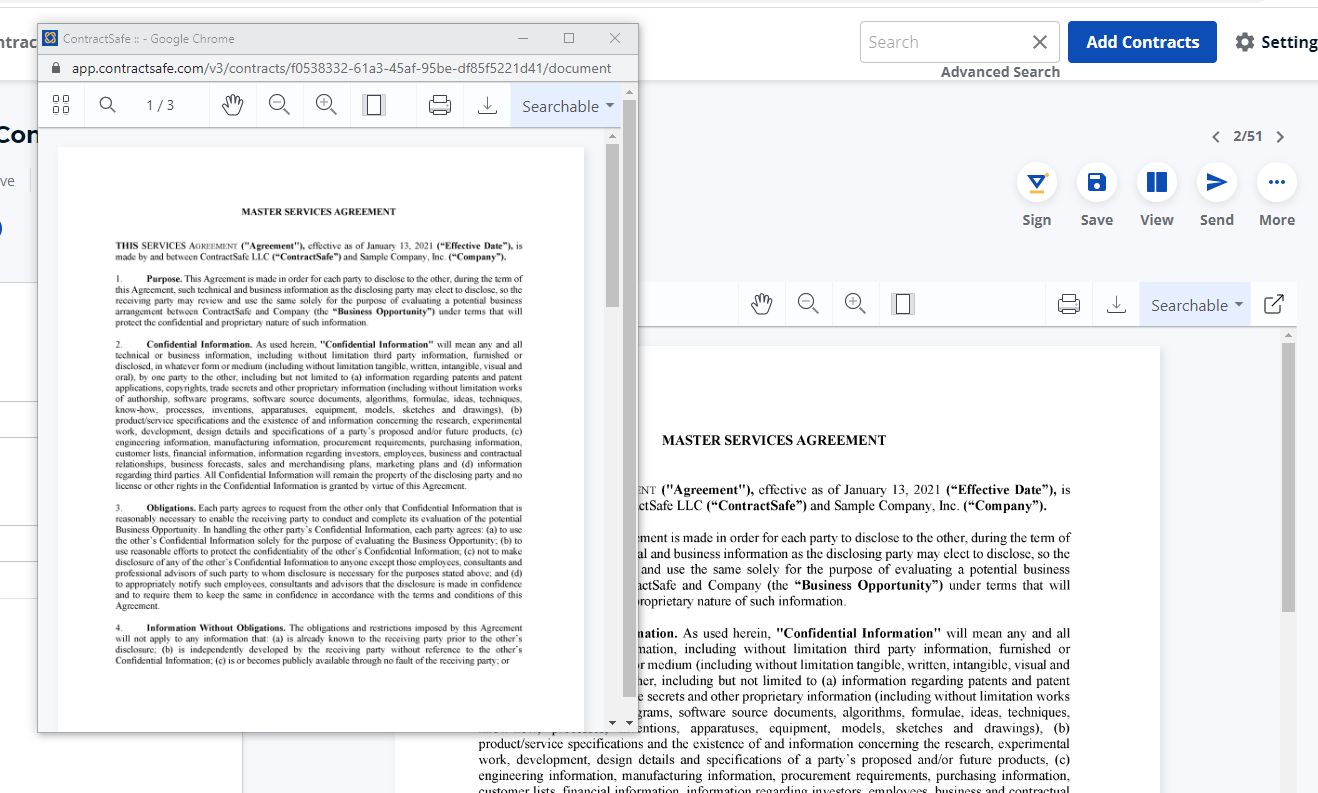Click the 2/51 contract counter
Screen dimensions: 1318x793
1248,137
